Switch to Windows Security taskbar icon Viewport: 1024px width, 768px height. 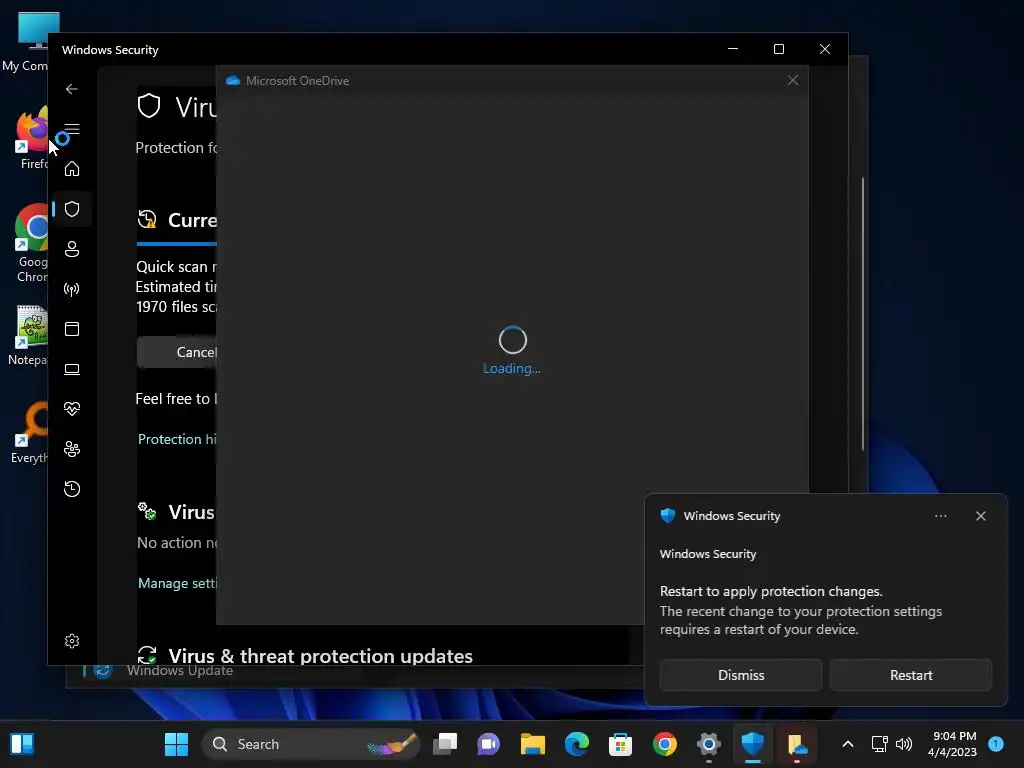(x=752, y=744)
